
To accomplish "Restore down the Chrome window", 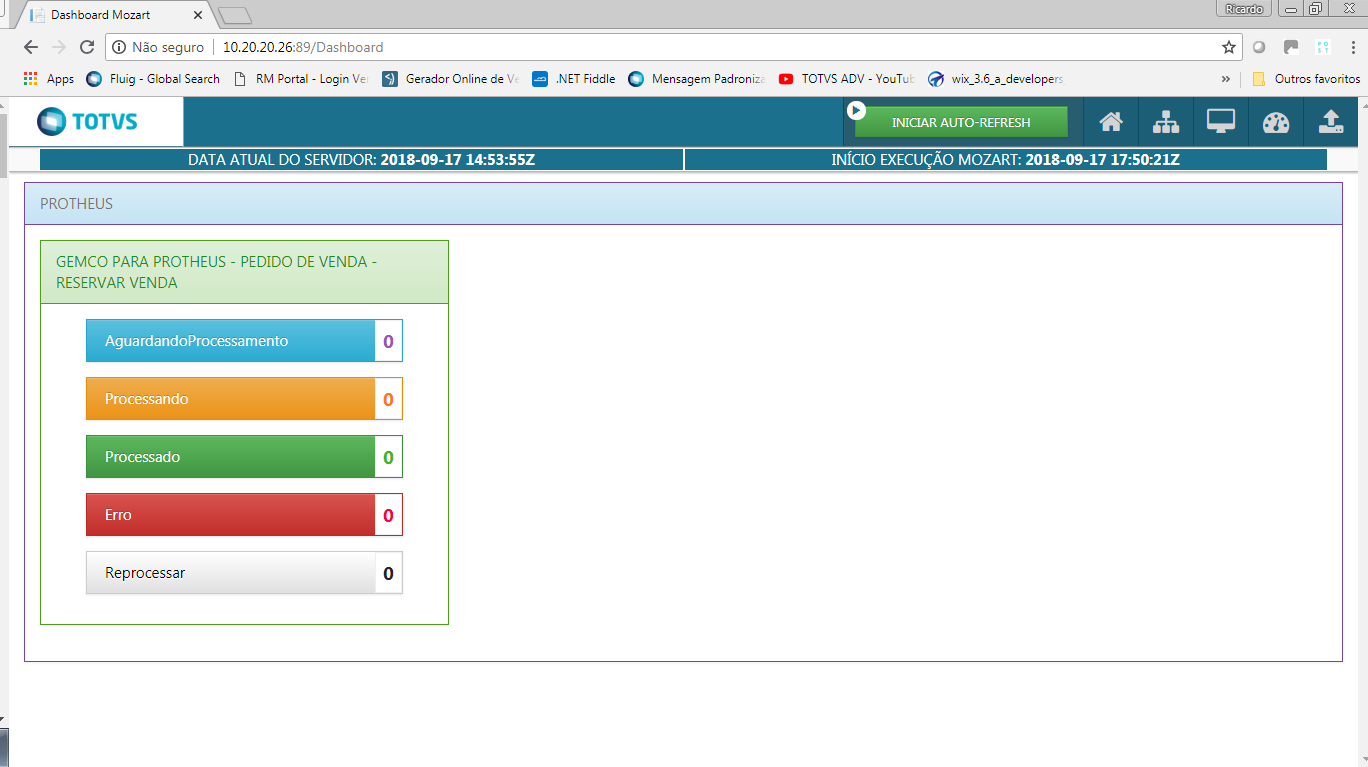I will (1317, 9).
